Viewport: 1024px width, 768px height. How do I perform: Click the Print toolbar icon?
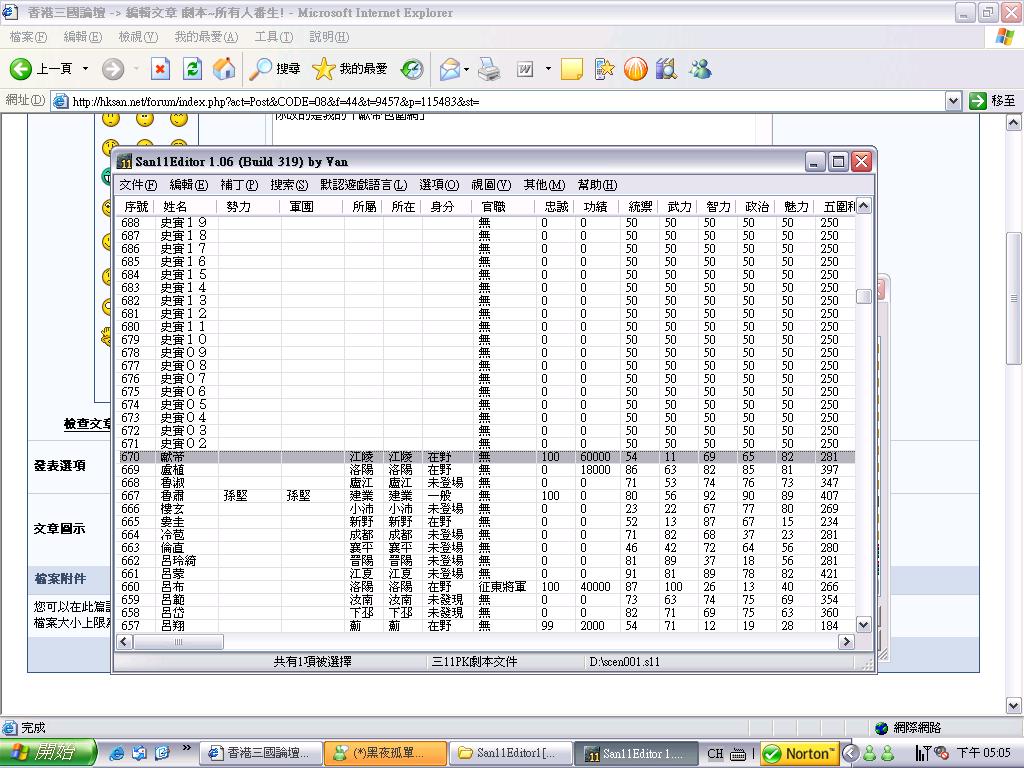pyautogui.click(x=489, y=69)
